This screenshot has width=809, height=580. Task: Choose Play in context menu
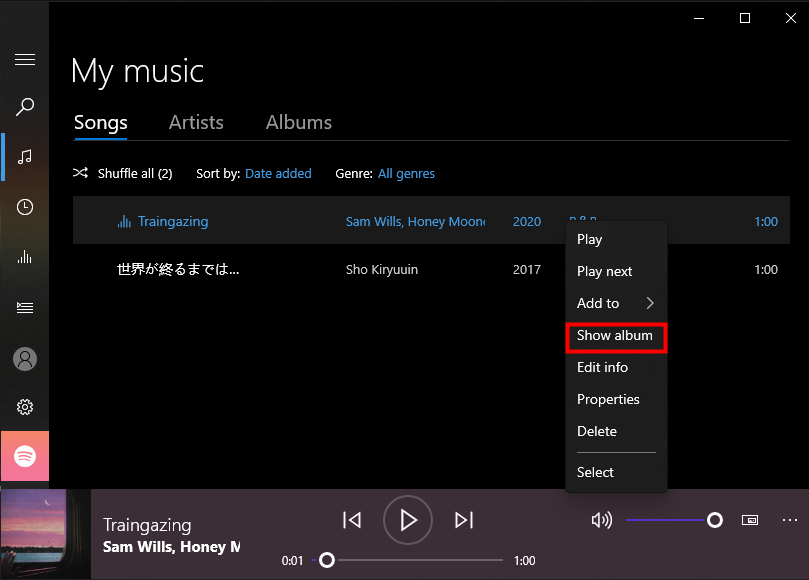[x=616, y=239]
